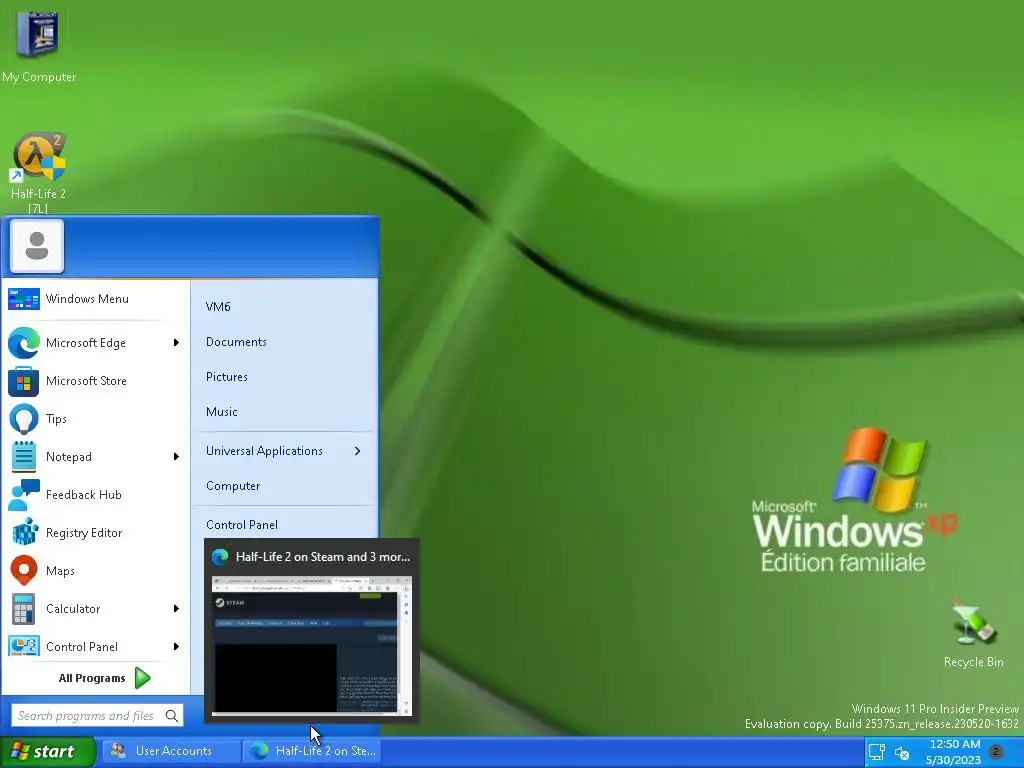Click 'Half-Life 2 on Steam and 3 mor...' title
This screenshot has height=768, width=1024.
point(323,557)
